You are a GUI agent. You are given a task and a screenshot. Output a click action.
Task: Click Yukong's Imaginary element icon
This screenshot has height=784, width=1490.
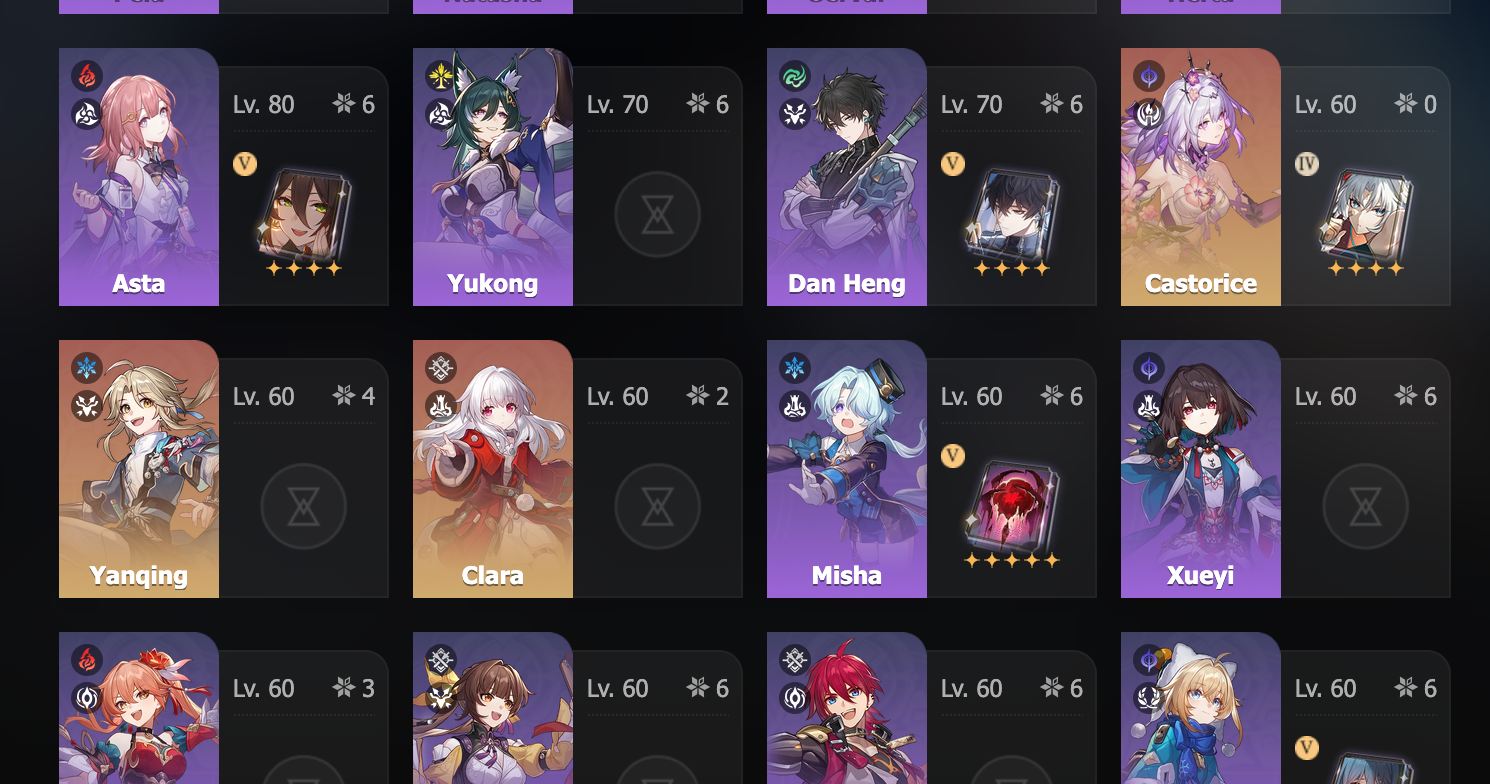coord(441,76)
